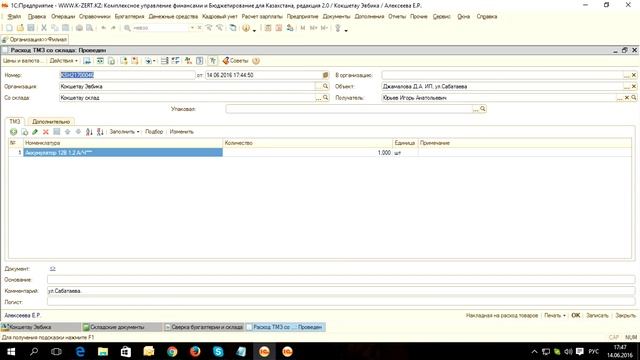
Task: Click the Закрыть button
Action: point(625,316)
